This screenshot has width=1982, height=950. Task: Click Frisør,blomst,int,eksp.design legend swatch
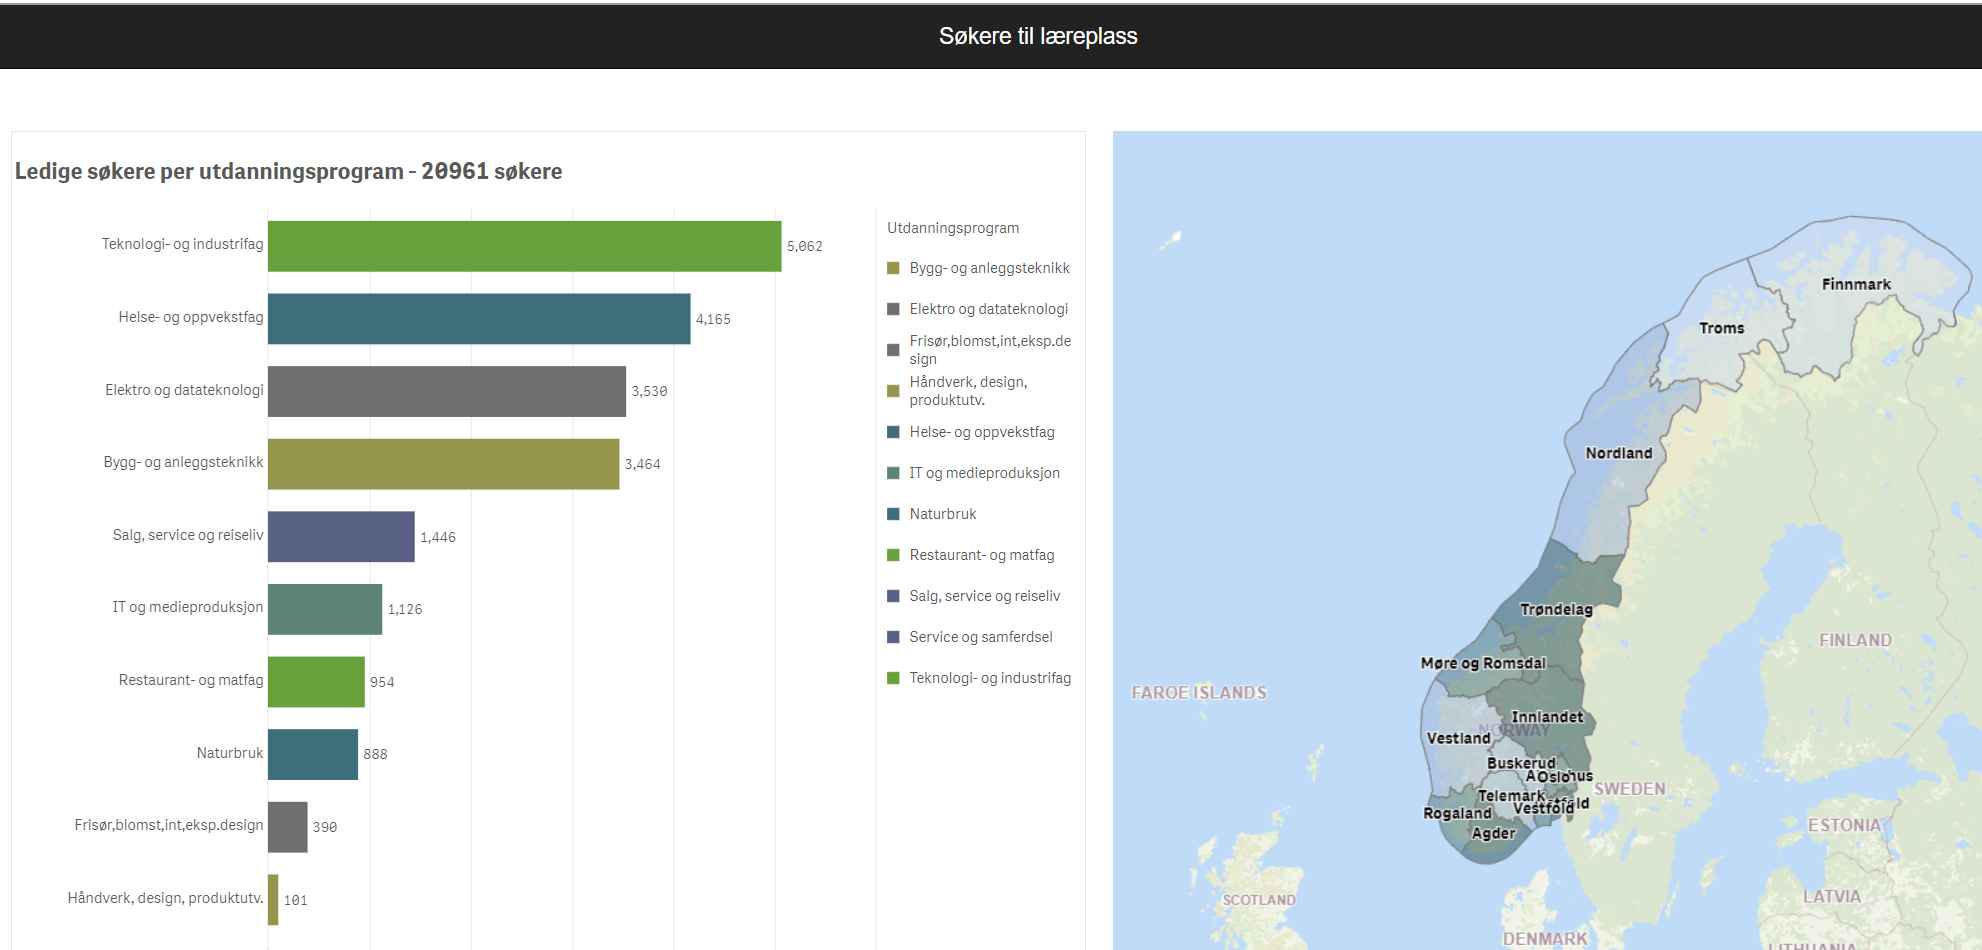(x=893, y=350)
